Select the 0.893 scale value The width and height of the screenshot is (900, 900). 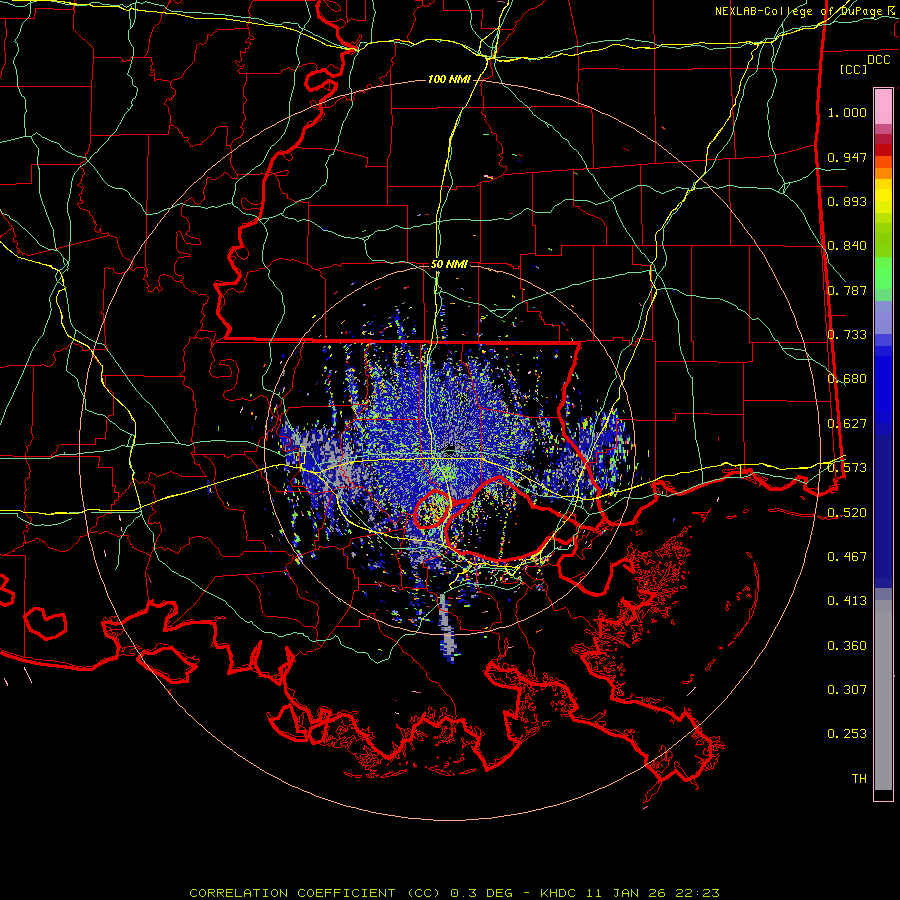pyautogui.click(x=847, y=201)
